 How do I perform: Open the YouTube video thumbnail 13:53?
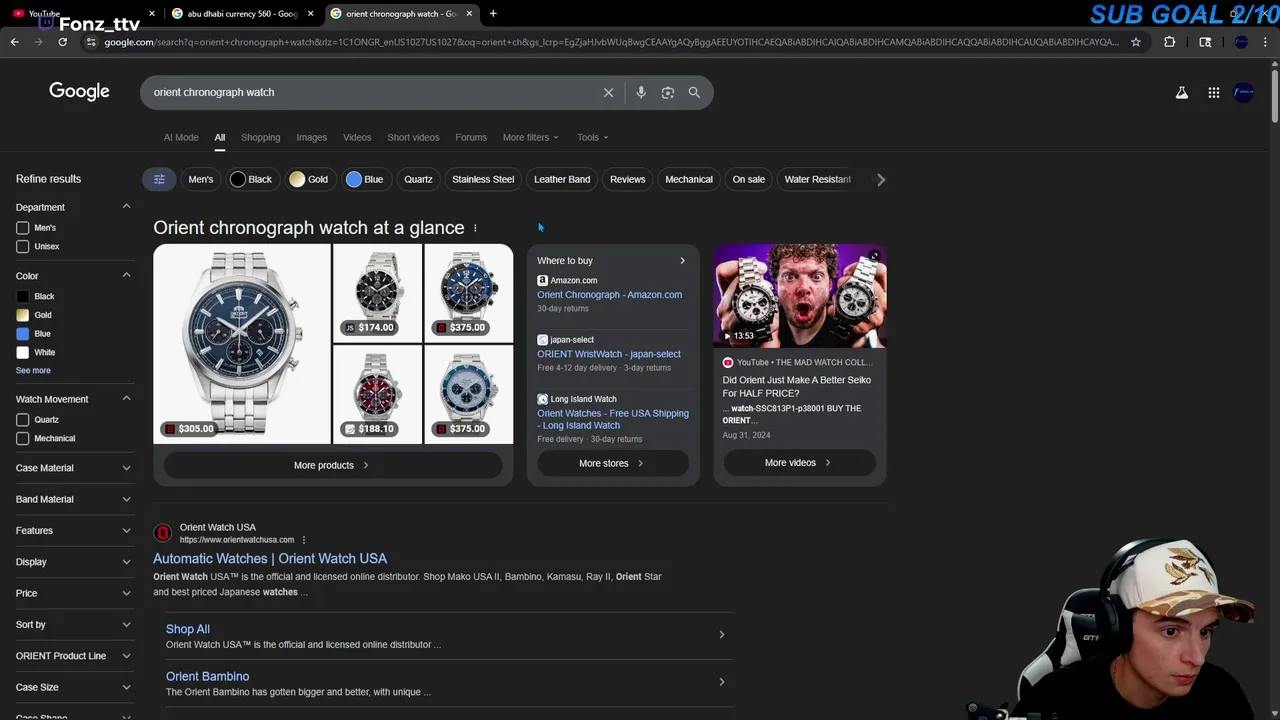pos(800,296)
